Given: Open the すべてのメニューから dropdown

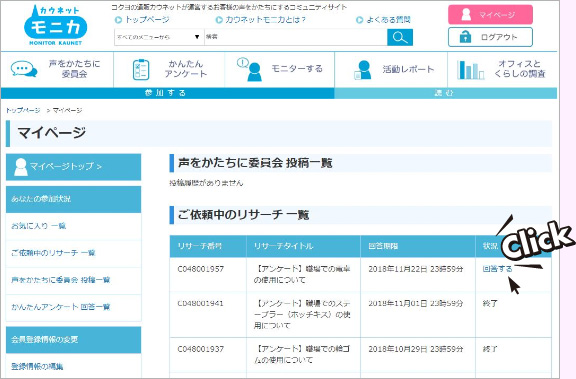Looking at the screenshot, I should pos(159,37).
